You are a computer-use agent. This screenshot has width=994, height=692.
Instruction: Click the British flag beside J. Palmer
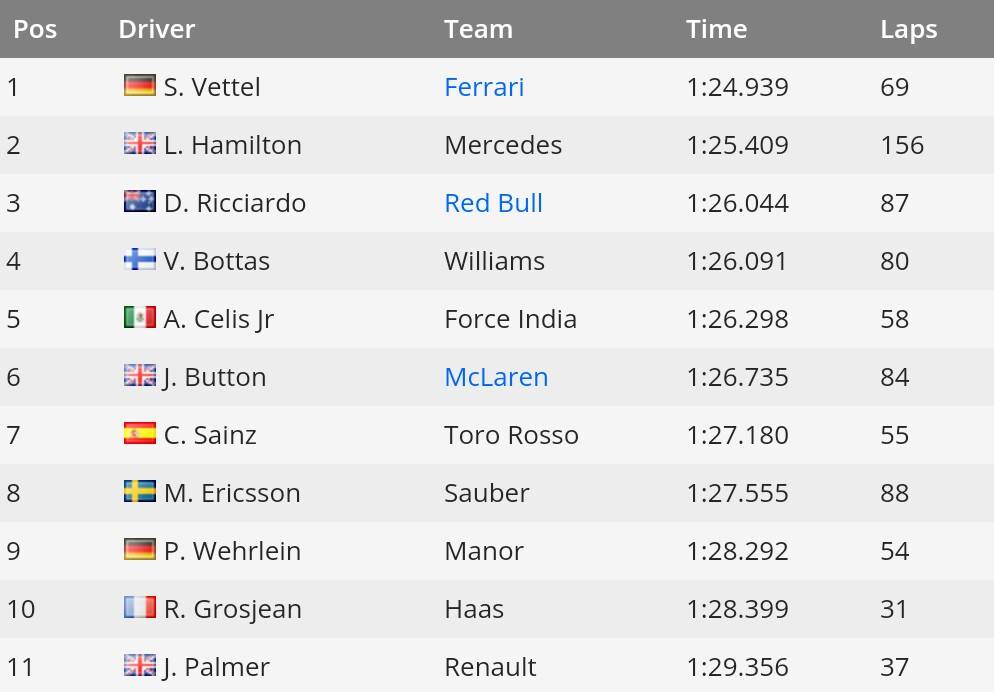(x=139, y=666)
